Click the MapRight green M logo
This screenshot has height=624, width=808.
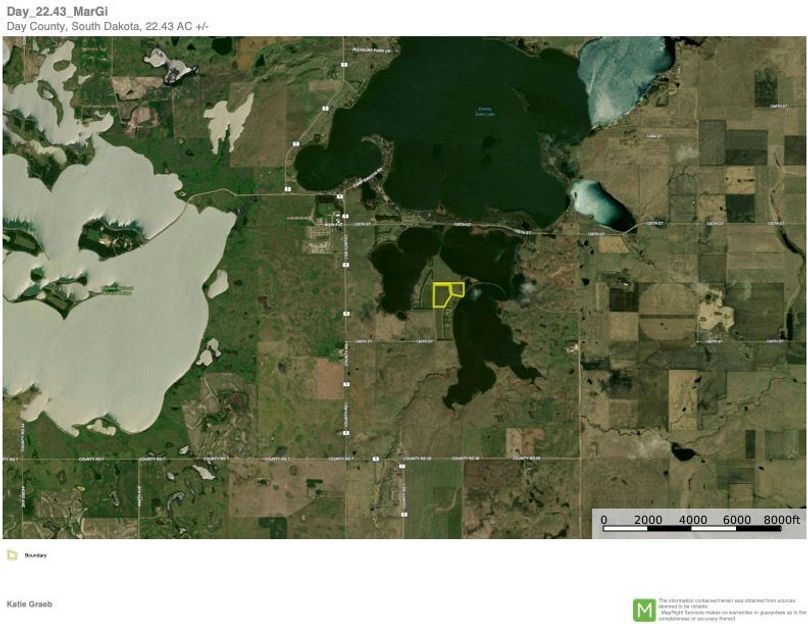[x=644, y=609]
